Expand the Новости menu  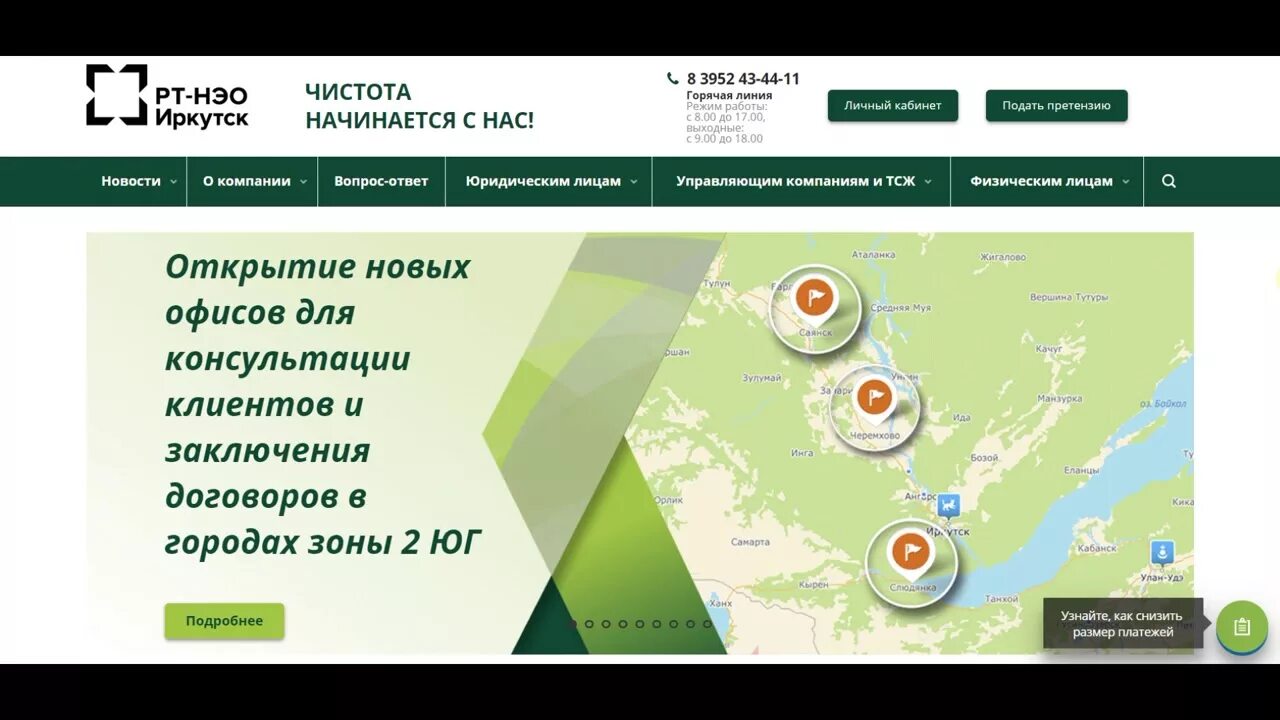(x=139, y=181)
